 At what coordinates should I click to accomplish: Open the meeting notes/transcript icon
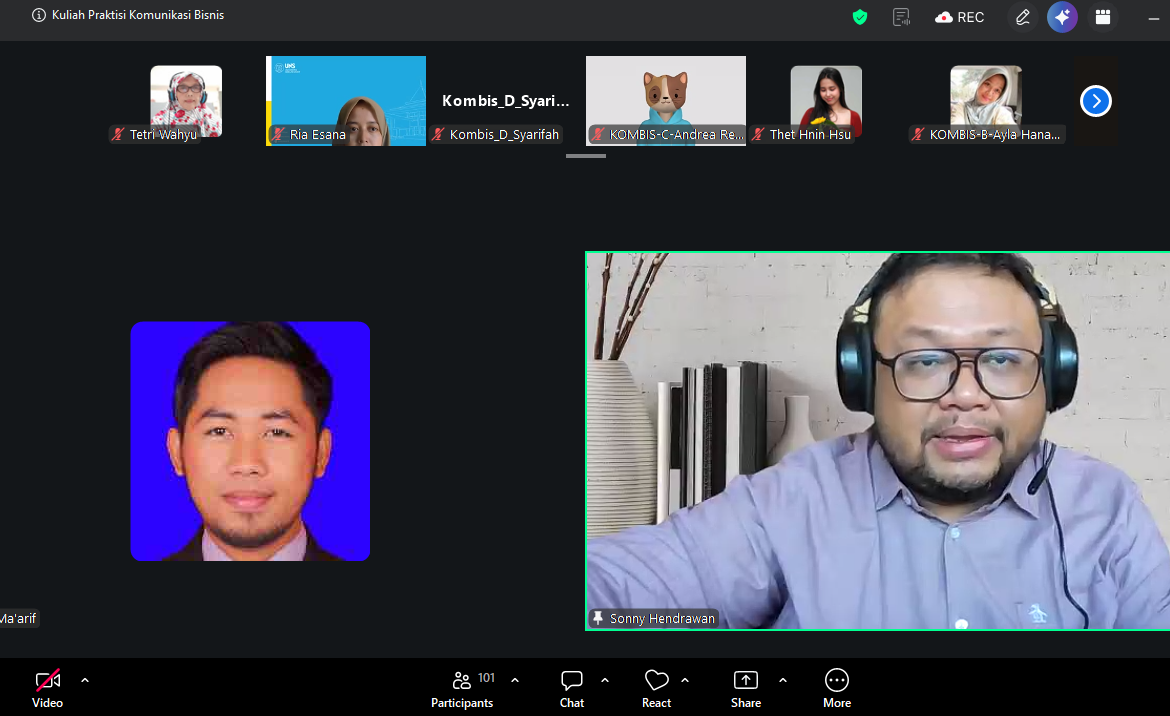(901, 16)
